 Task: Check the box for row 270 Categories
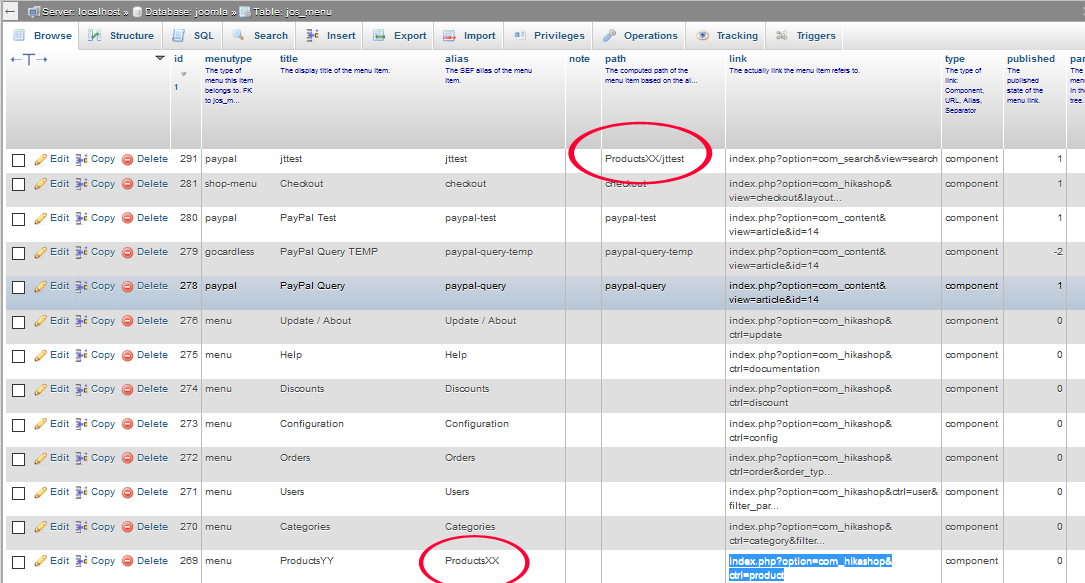coord(18,527)
